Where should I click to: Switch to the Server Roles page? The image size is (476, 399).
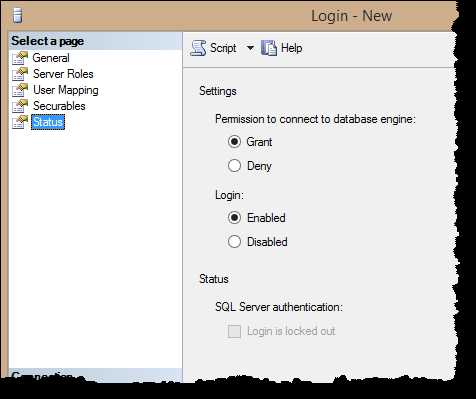63,74
